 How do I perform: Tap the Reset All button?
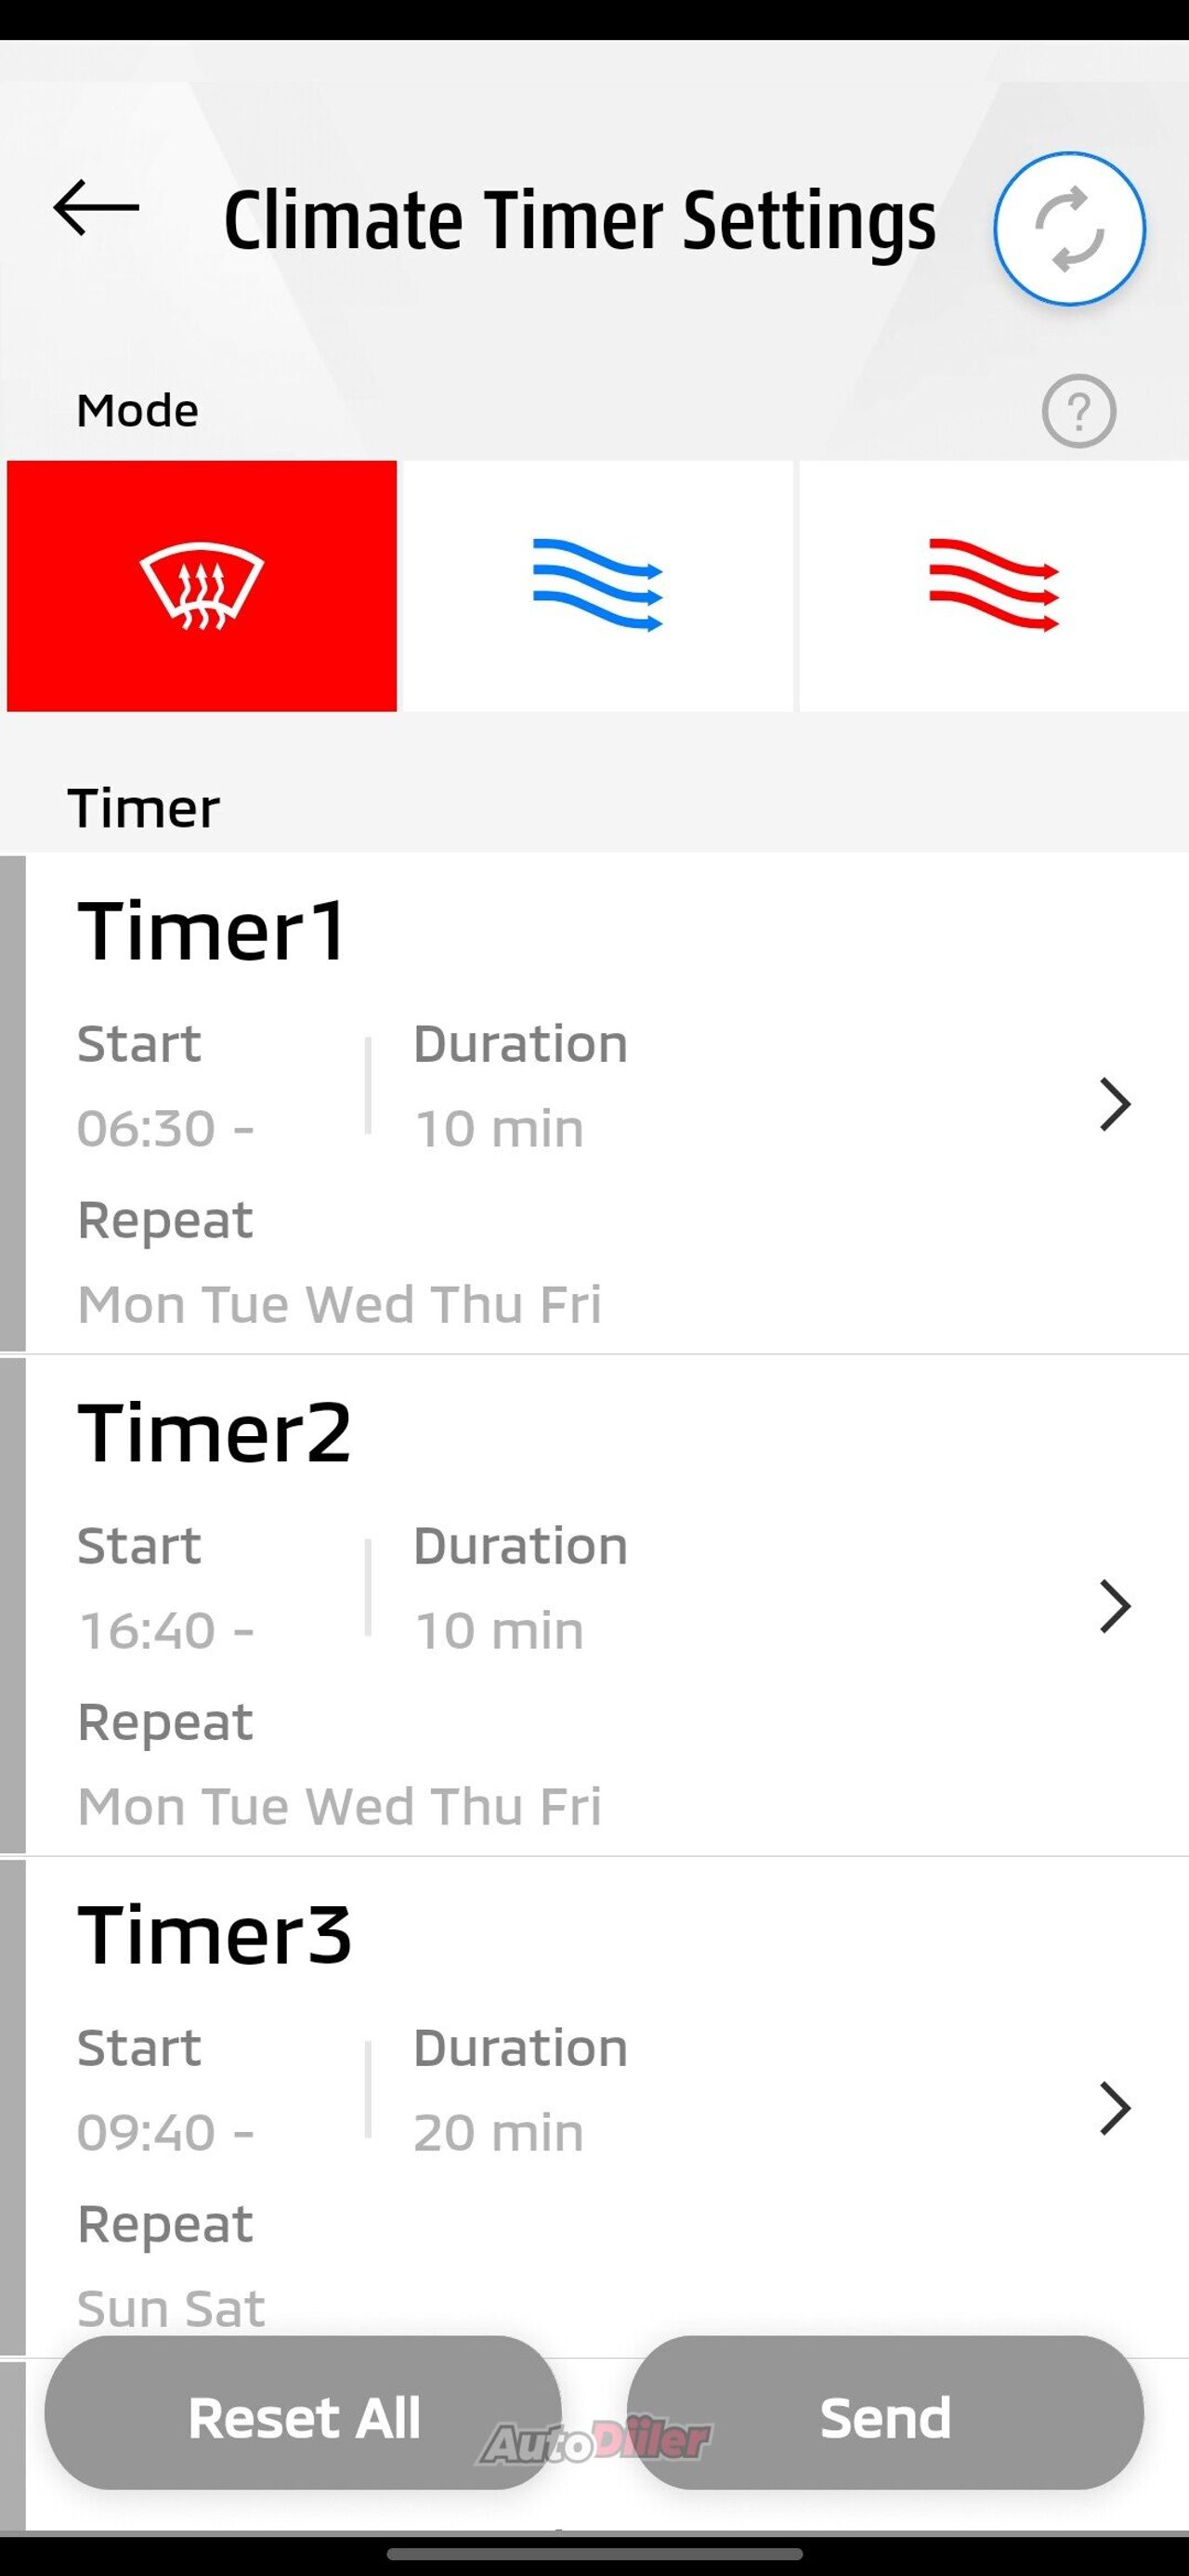[x=303, y=2418]
